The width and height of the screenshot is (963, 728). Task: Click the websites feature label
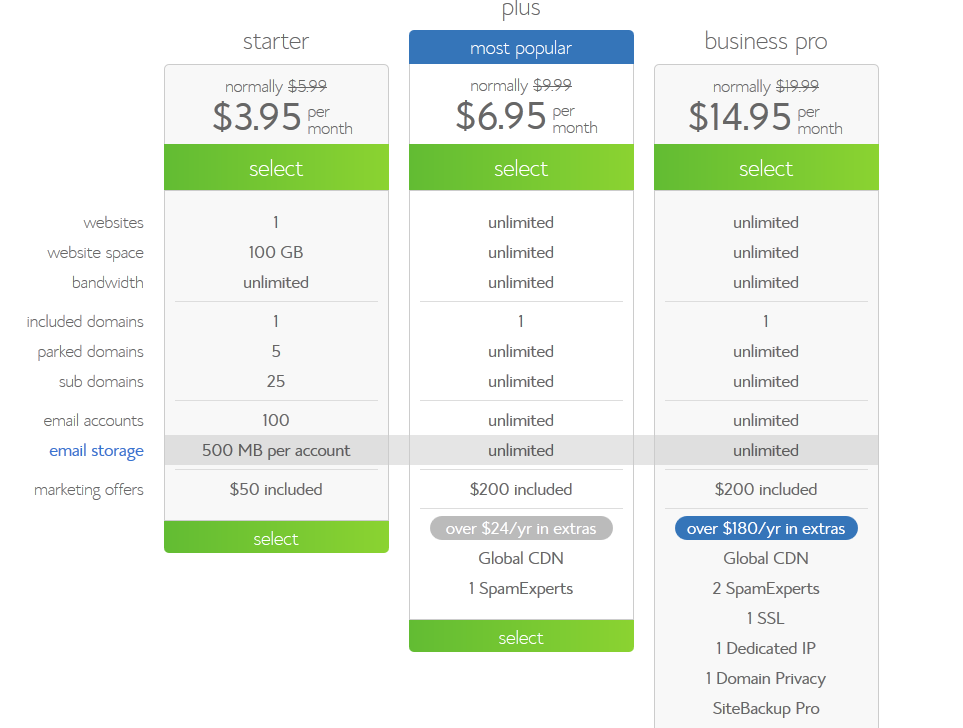click(x=114, y=222)
